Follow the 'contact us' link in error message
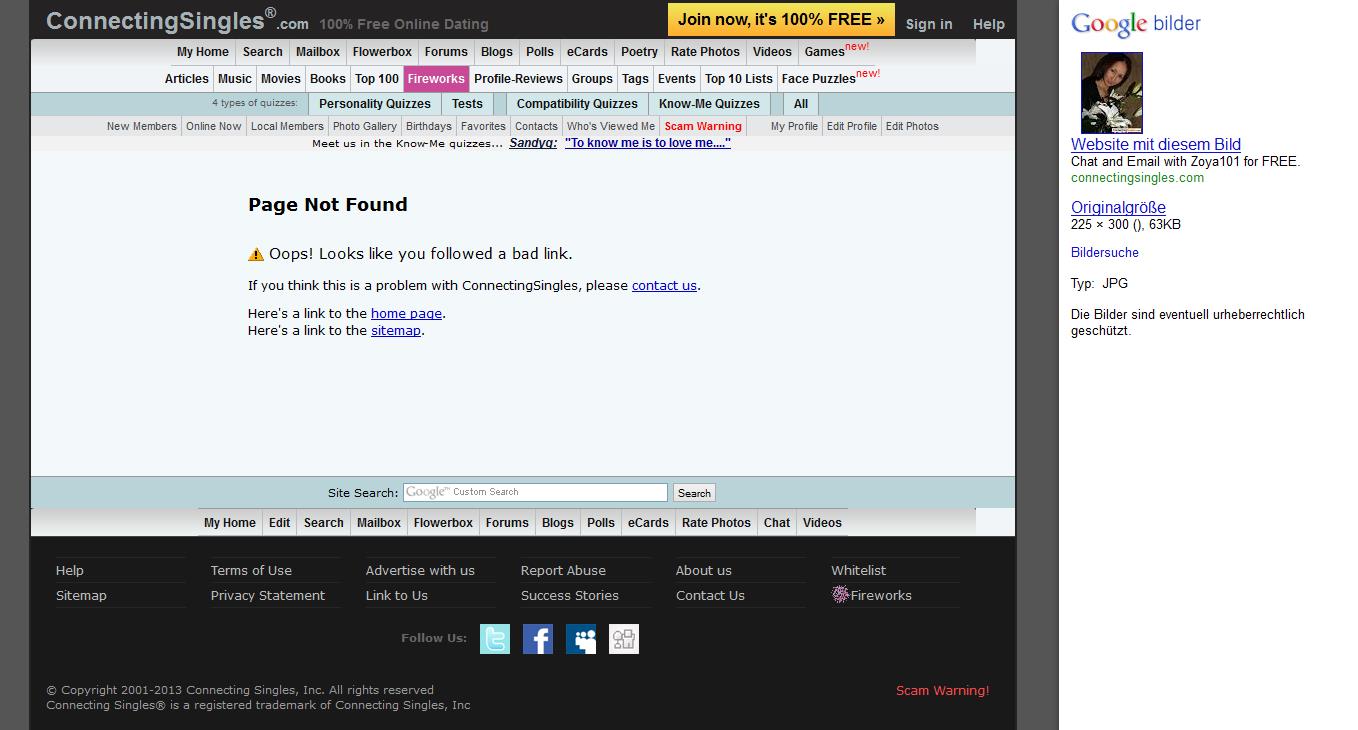The width and height of the screenshot is (1358, 730). coord(664,286)
